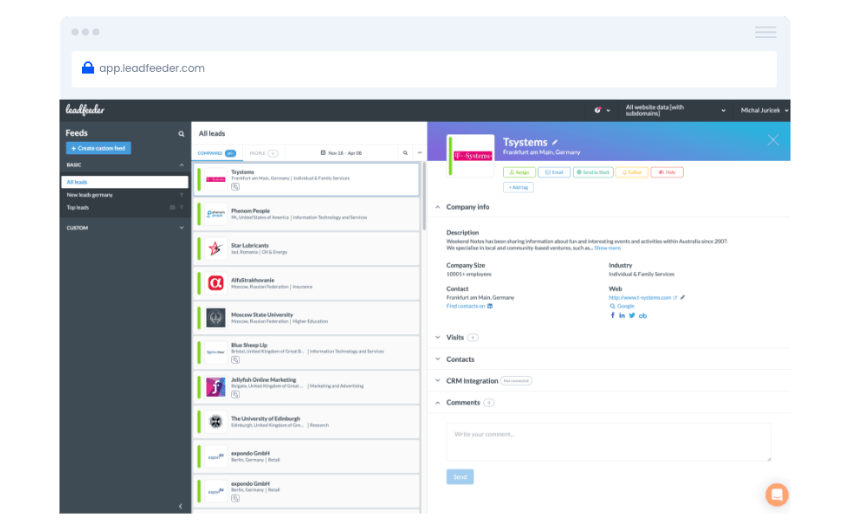
Task: Open the Michal Juricek user menu
Action: (x=764, y=110)
